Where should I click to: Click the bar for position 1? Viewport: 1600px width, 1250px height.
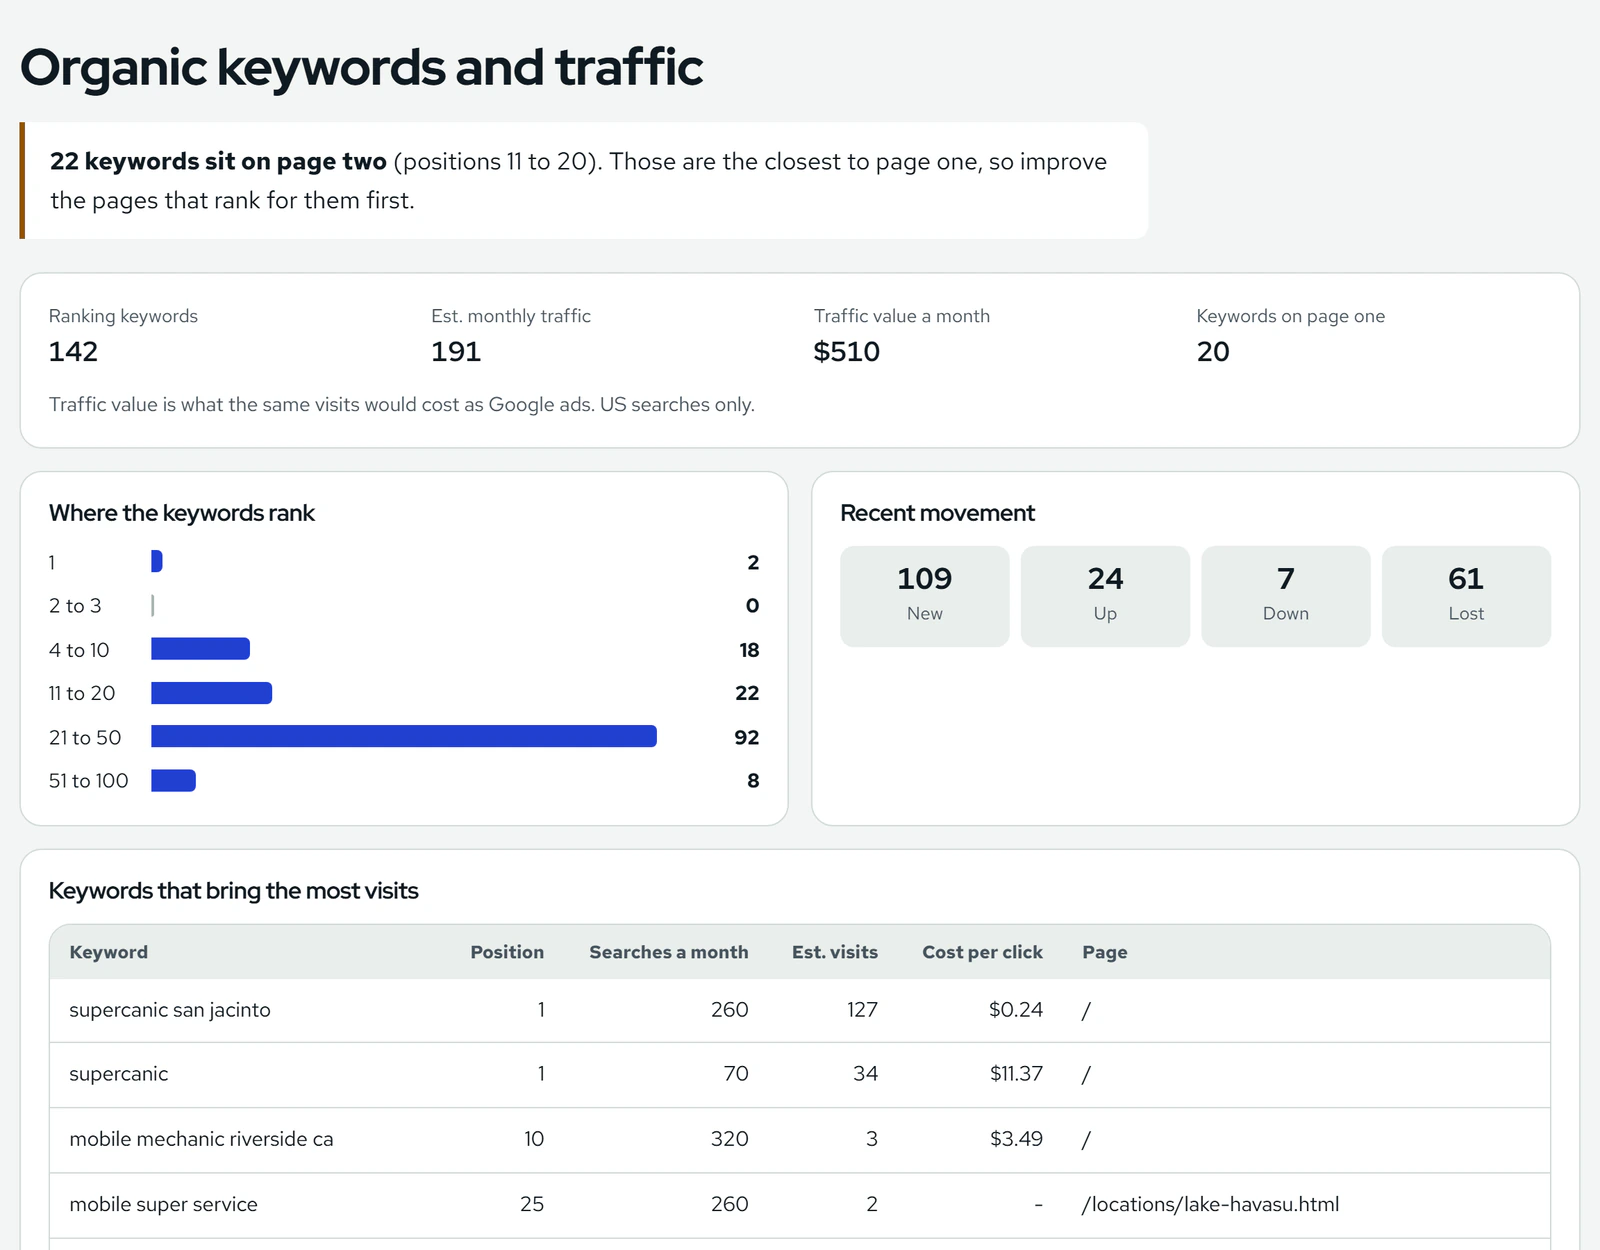[157, 562]
